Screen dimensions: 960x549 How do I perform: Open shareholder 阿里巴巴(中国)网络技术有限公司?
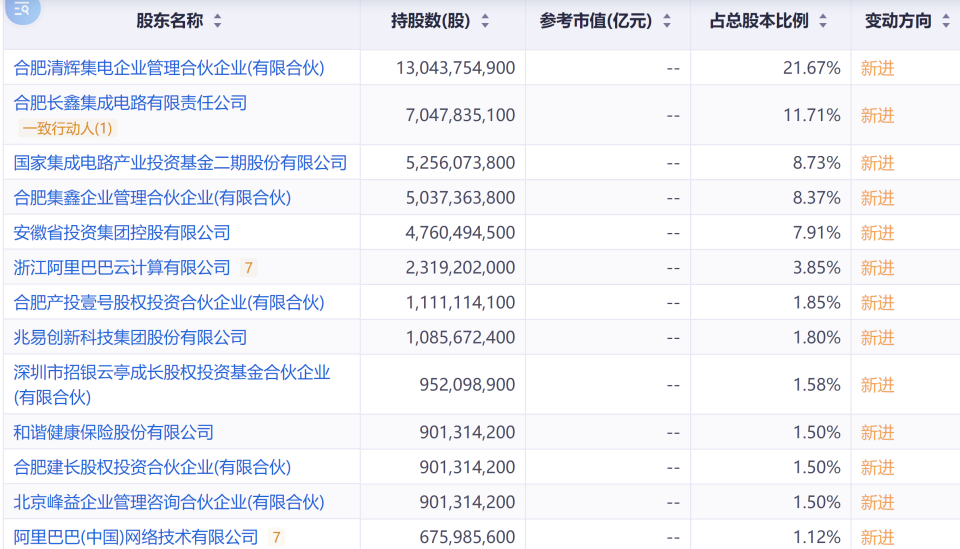(x=136, y=537)
